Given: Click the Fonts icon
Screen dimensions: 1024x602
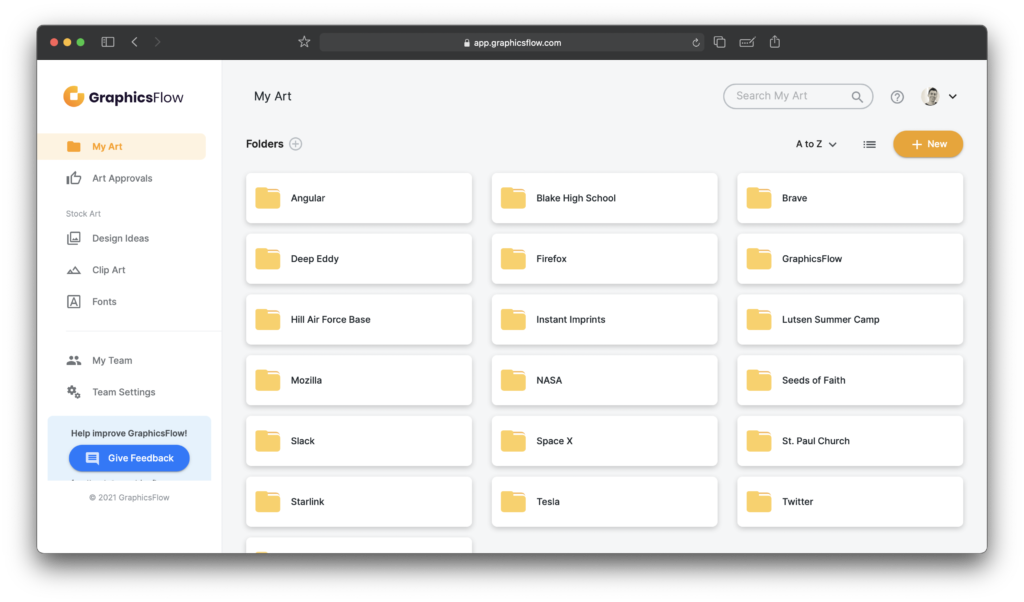Looking at the screenshot, I should [74, 302].
